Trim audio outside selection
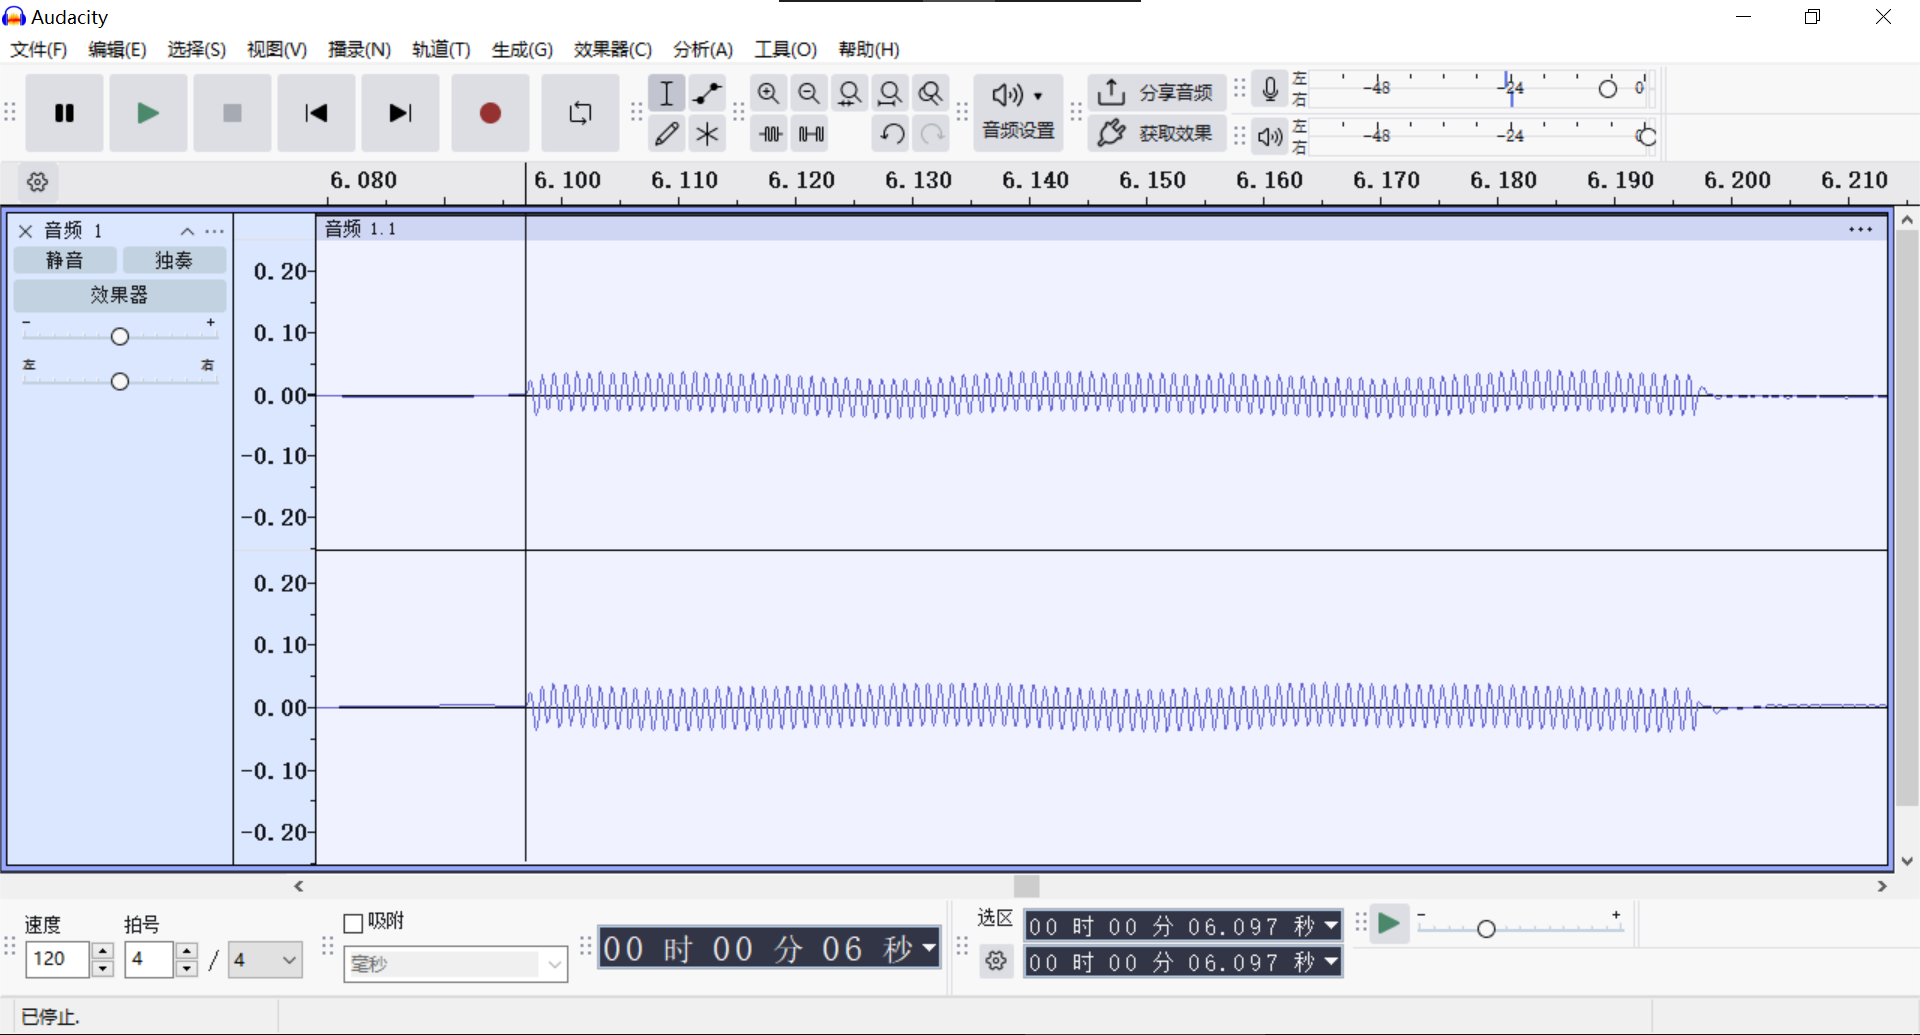This screenshot has width=1920, height=1035. 770,133
